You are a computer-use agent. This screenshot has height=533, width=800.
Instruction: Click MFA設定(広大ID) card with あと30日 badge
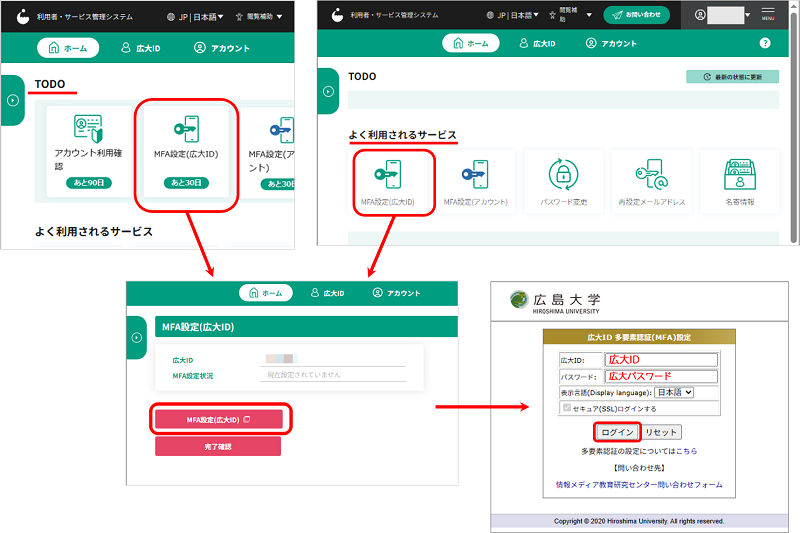click(185, 150)
